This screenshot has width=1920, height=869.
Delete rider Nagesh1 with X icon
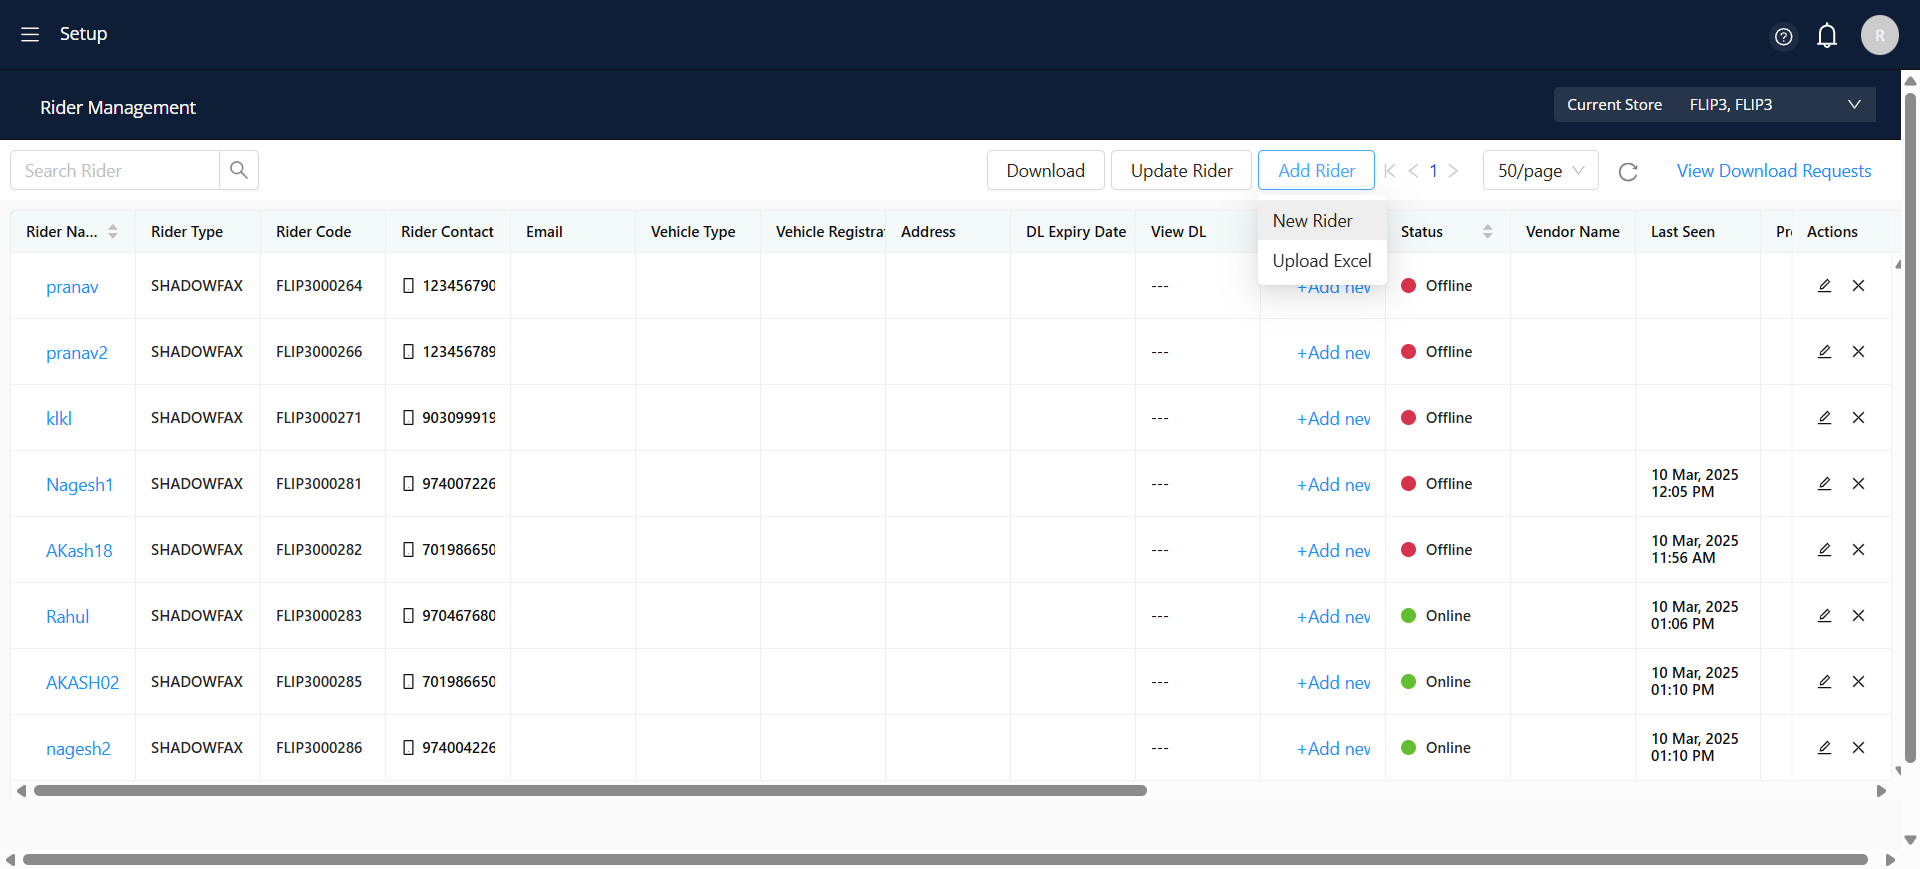pyautogui.click(x=1858, y=484)
